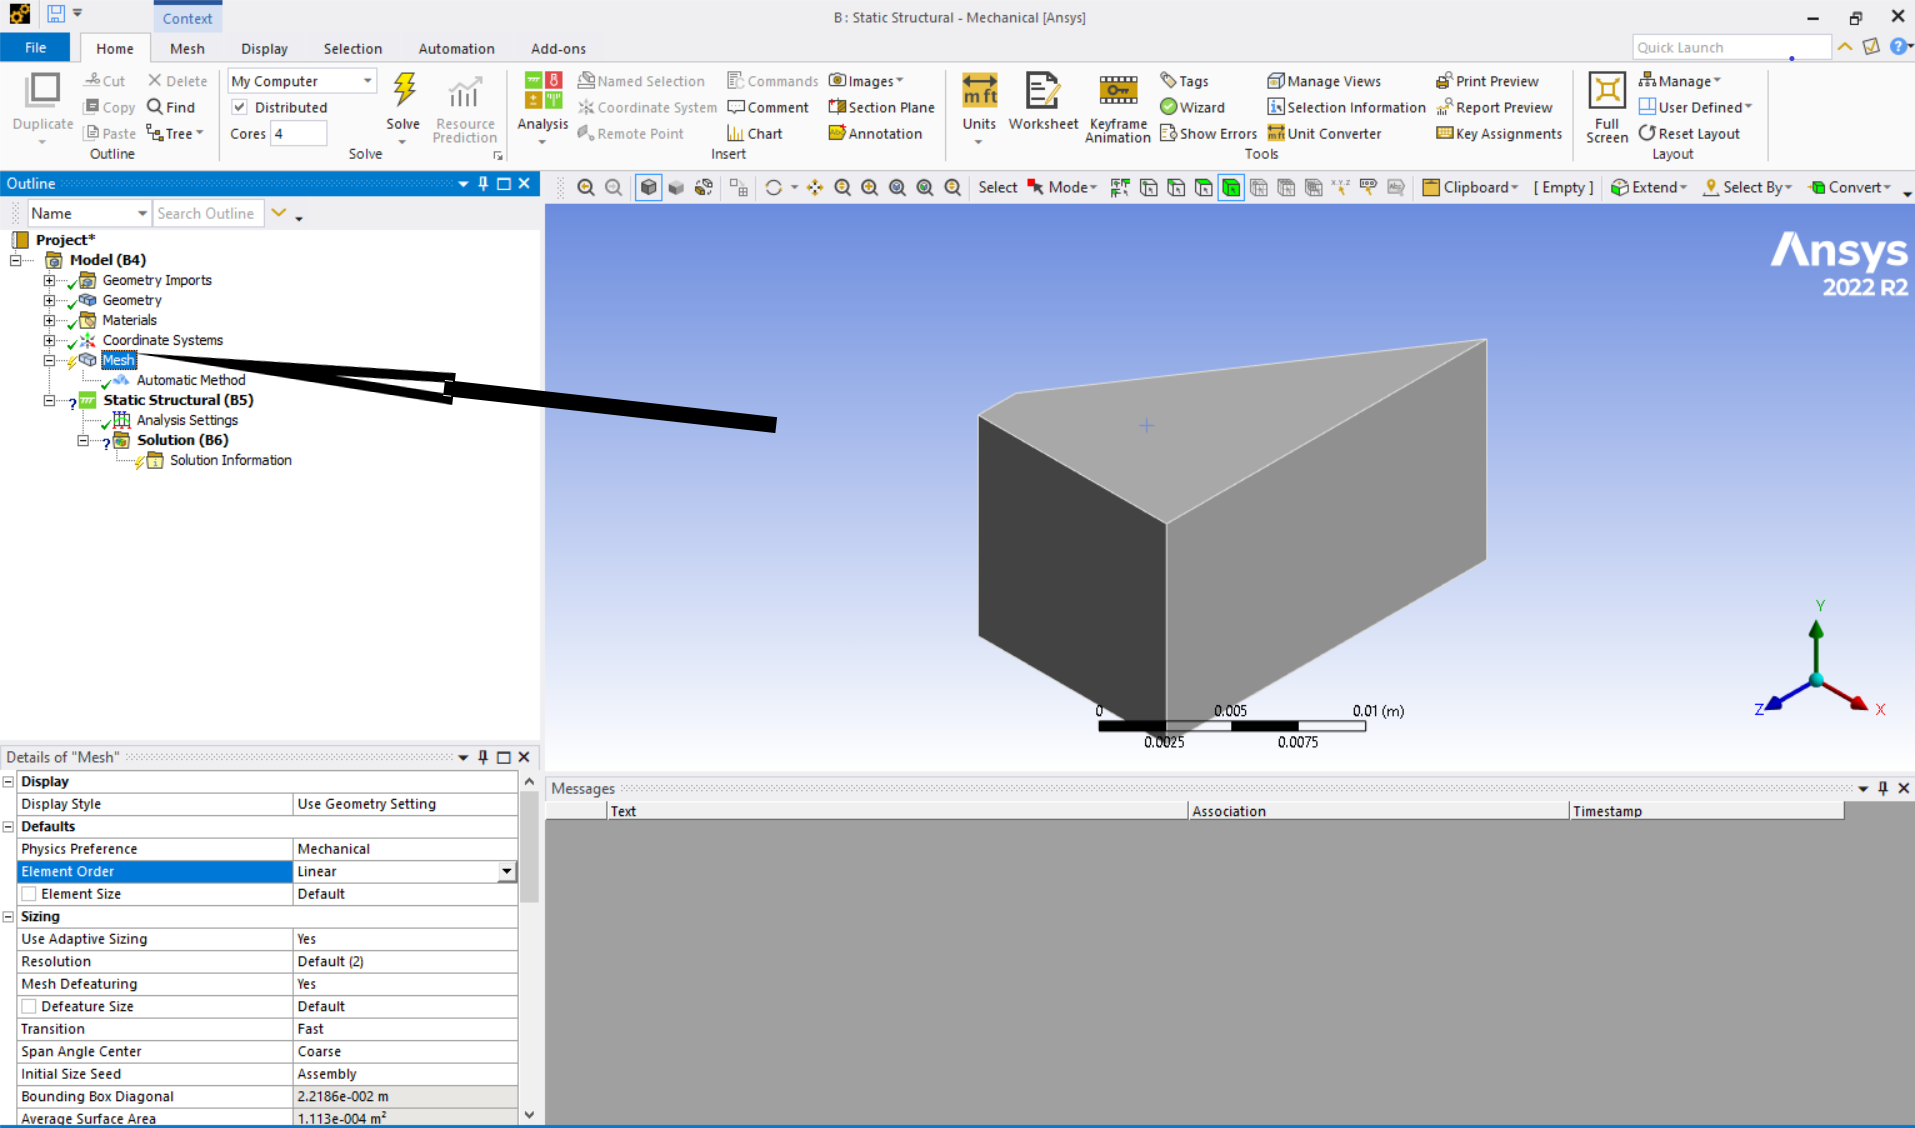Screen dimensions: 1915x1128
Task: Expand the Geometry Imports tree node
Action: tap(49, 280)
